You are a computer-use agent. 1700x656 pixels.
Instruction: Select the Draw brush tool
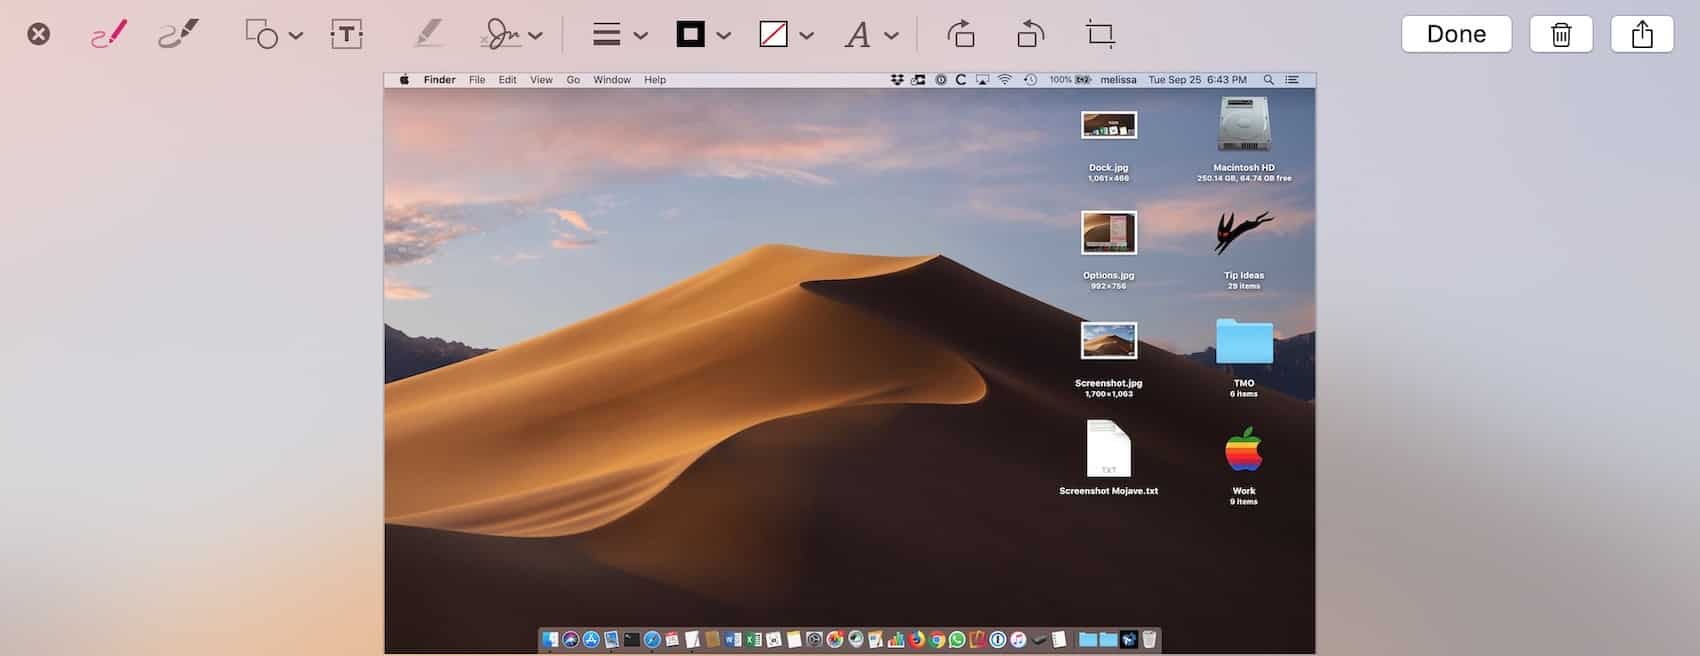(178, 34)
